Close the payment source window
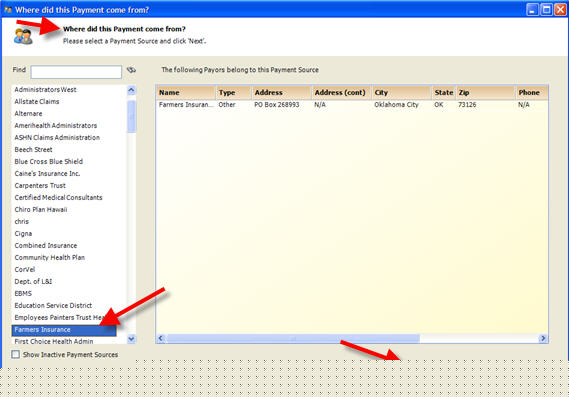Screen dimensions: 569x397 (x=560, y=9)
